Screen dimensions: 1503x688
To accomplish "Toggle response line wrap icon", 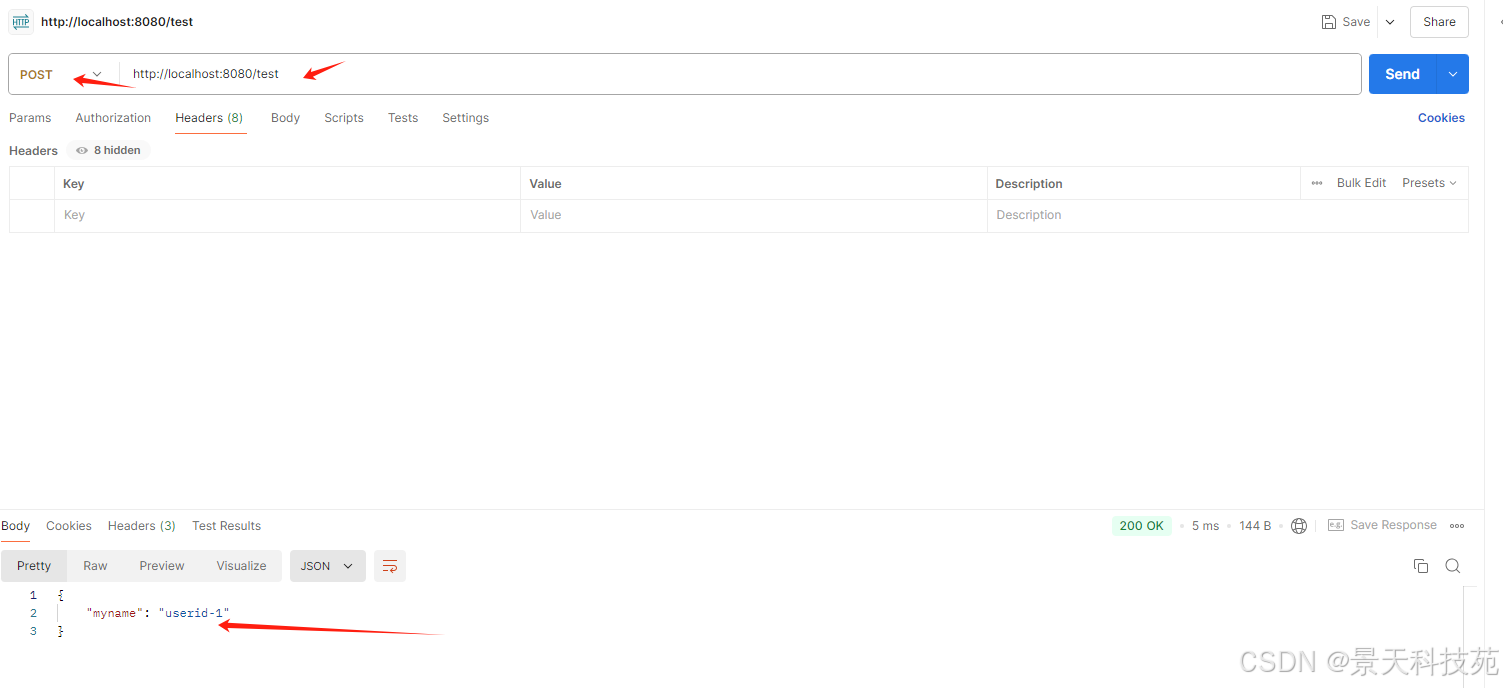I will [390, 566].
